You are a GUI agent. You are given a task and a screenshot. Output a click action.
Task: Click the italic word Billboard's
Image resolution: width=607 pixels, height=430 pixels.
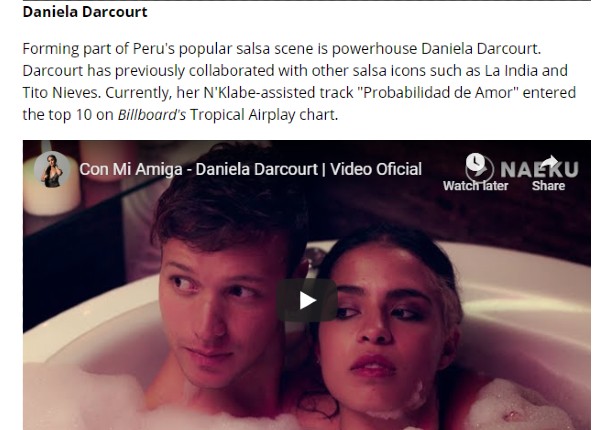(152, 115)
